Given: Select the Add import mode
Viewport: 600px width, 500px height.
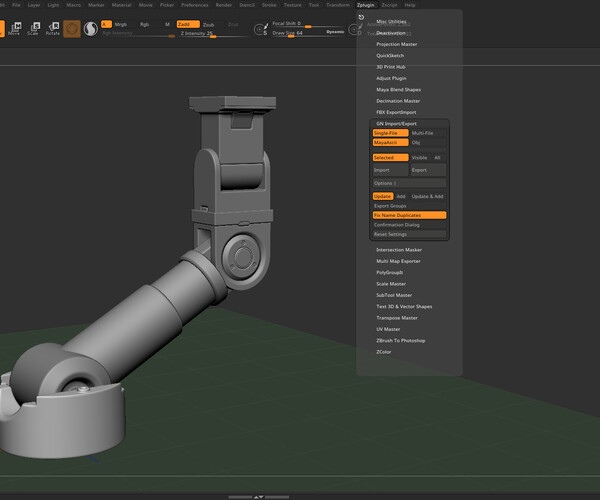Looking at the screenshot, I should 401,196.
